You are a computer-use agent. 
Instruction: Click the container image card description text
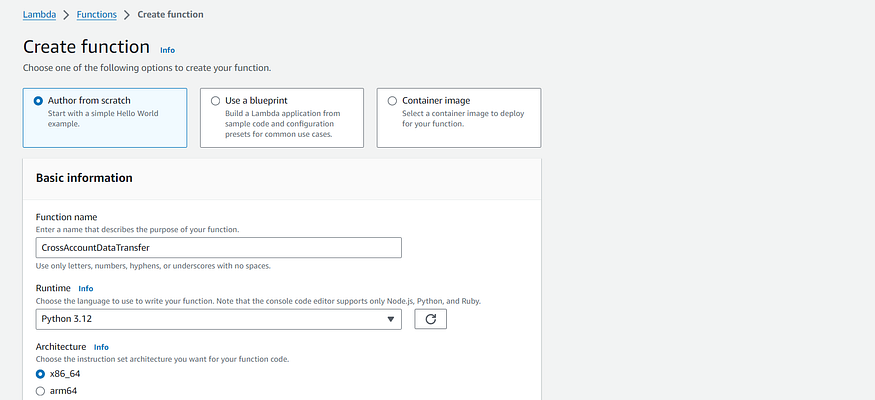coord(463,119)
